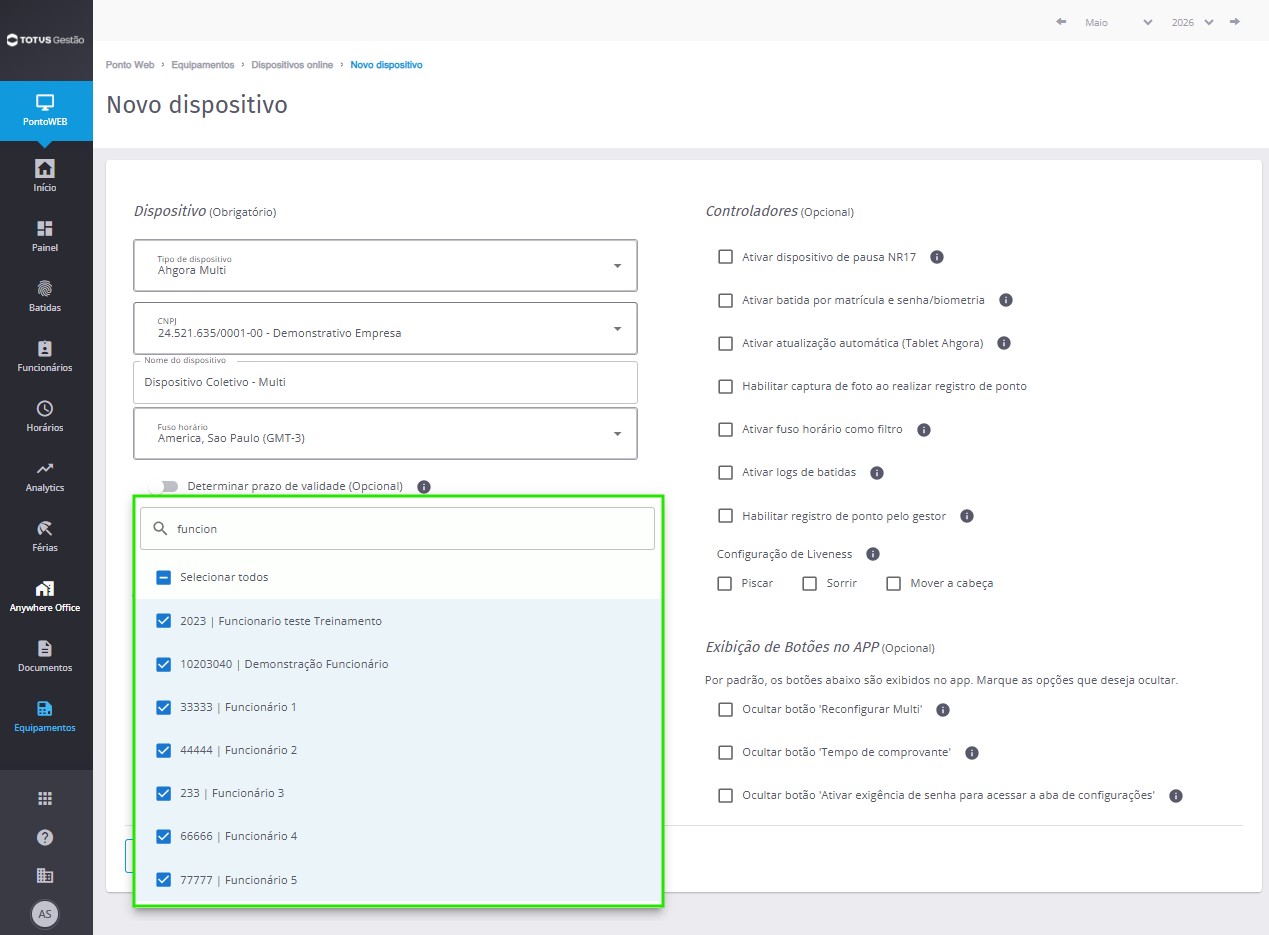This screenshot has width=1269, height=935.
Task: Toggle Determinar prazo de validade switch
Action: 166,486
